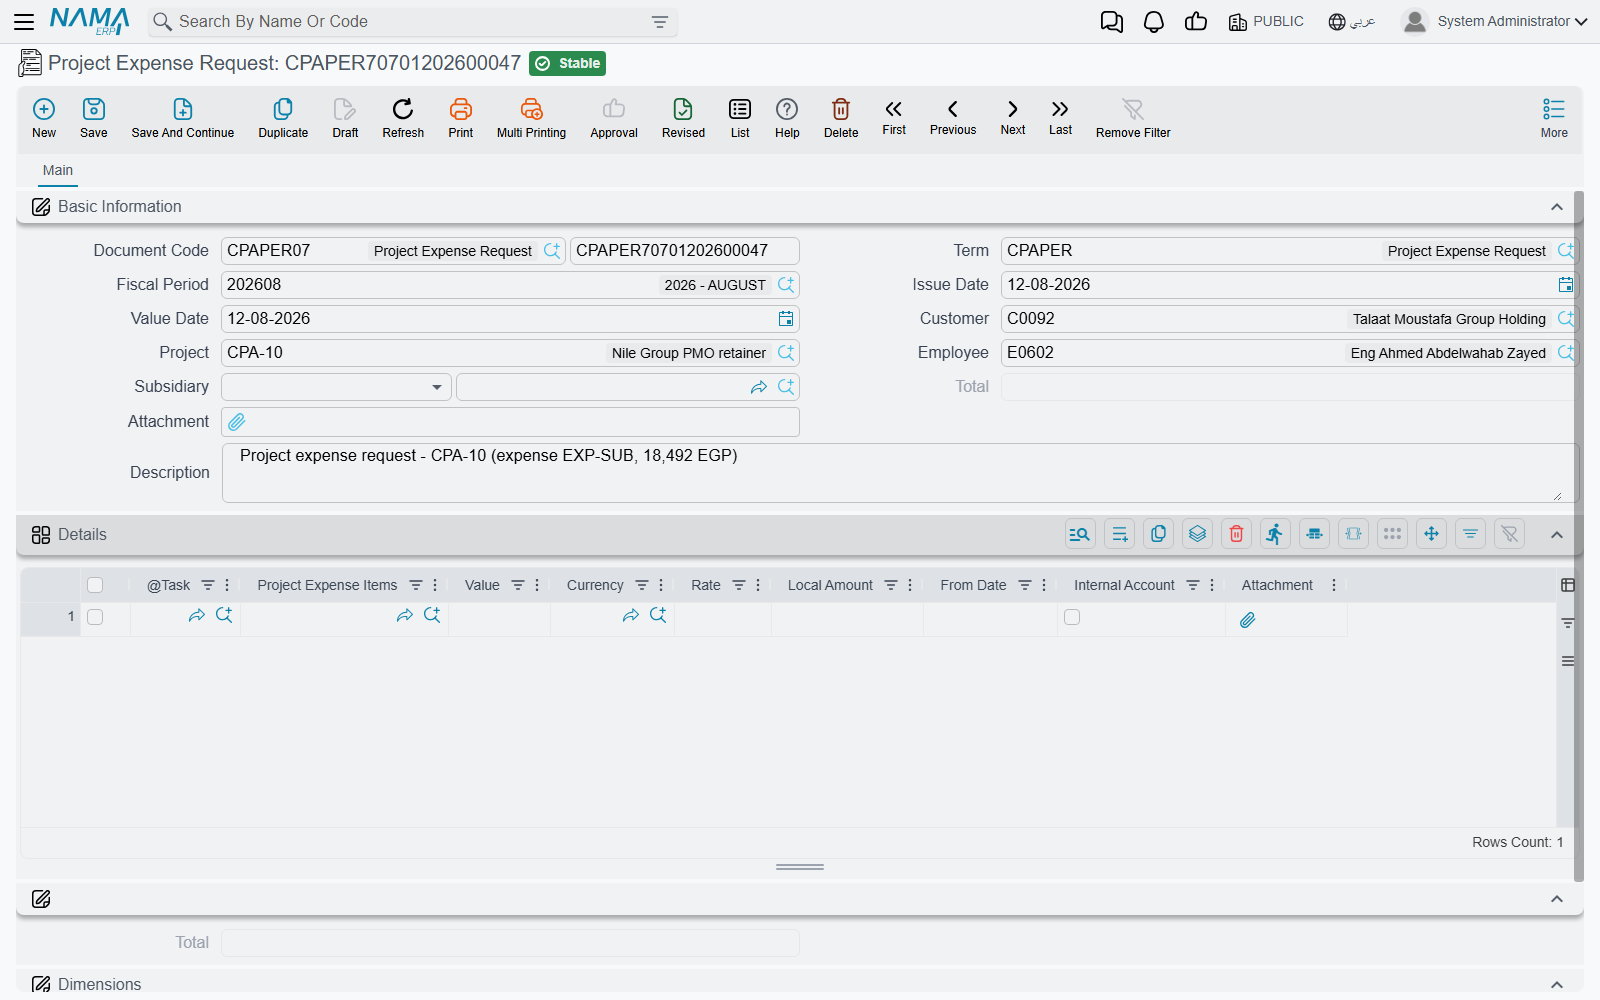Click the copy rows icon in Details toolbar
The width and height of the screenshot is (1600, 1000).
click(1159, 534)
